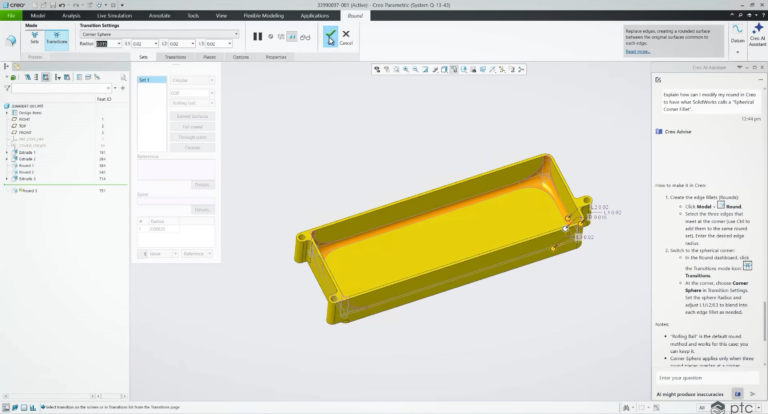The image size is (768, 414).
Task: Toggle the highlighted attached preview icon
Action: pos(292,37)
